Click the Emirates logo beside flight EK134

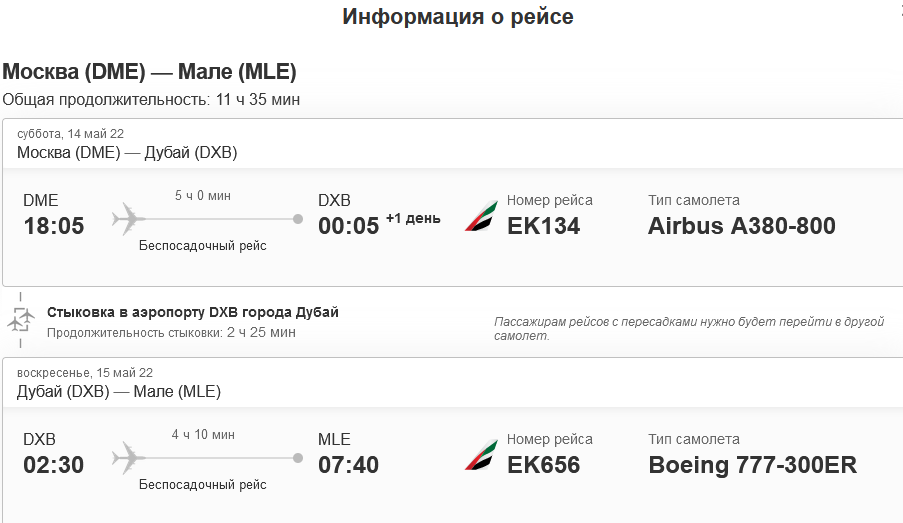pos(481,216)
